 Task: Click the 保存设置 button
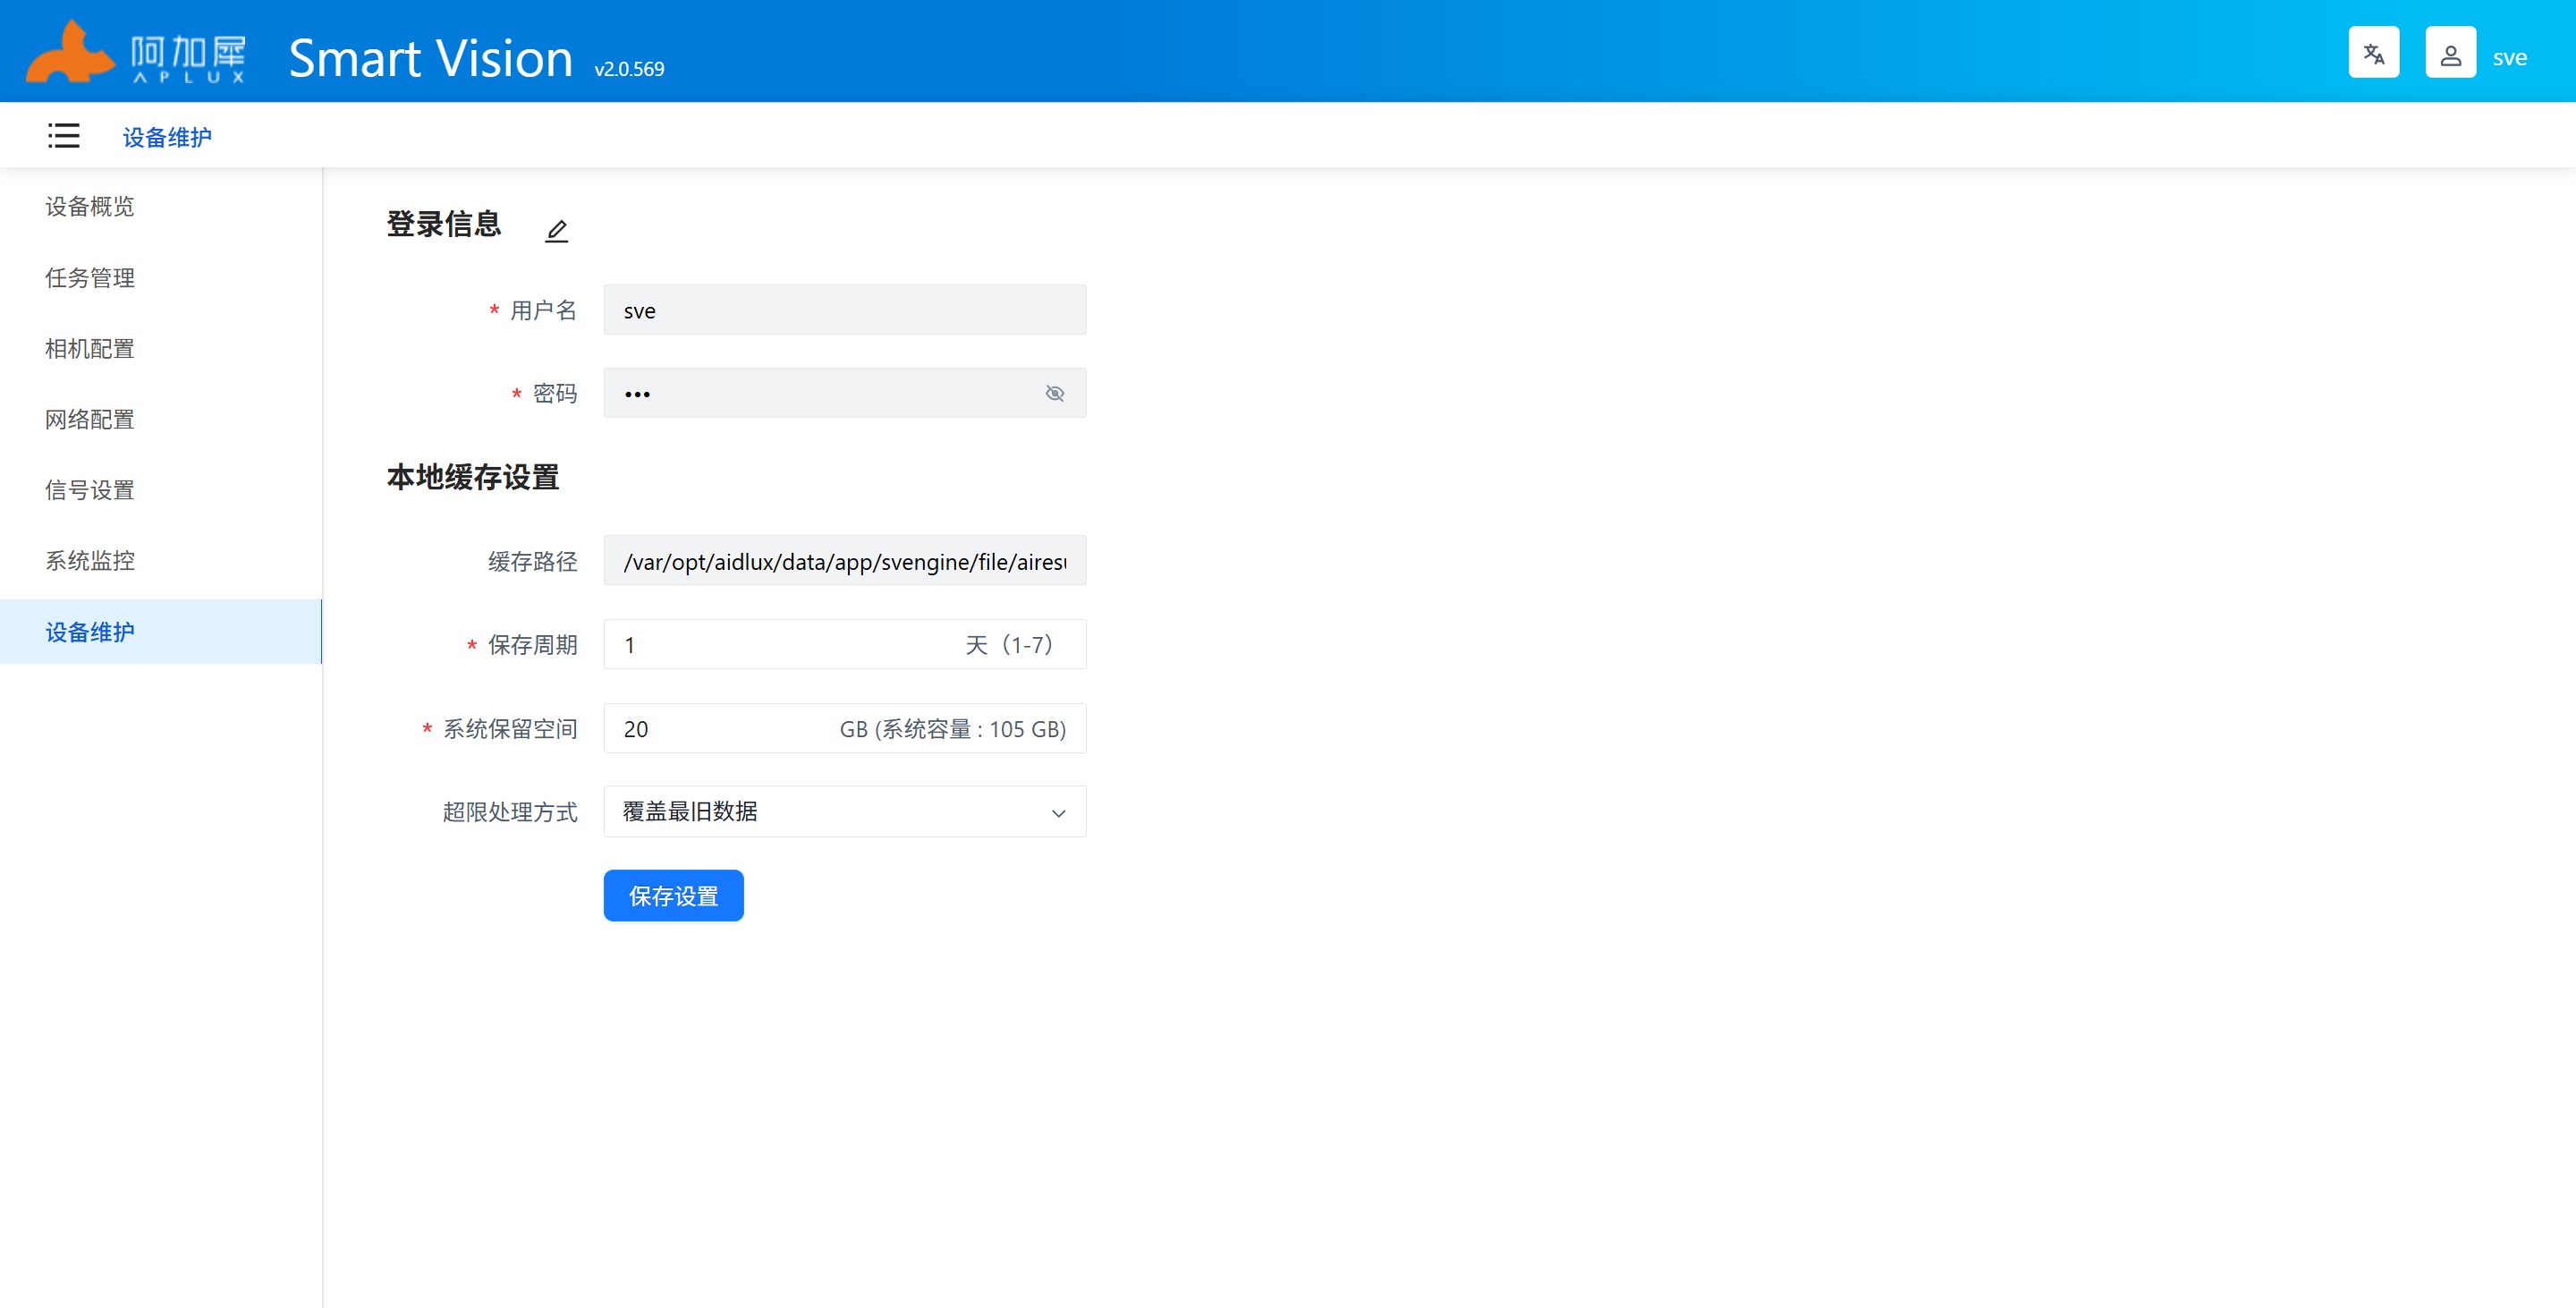(x=673, y=896)
